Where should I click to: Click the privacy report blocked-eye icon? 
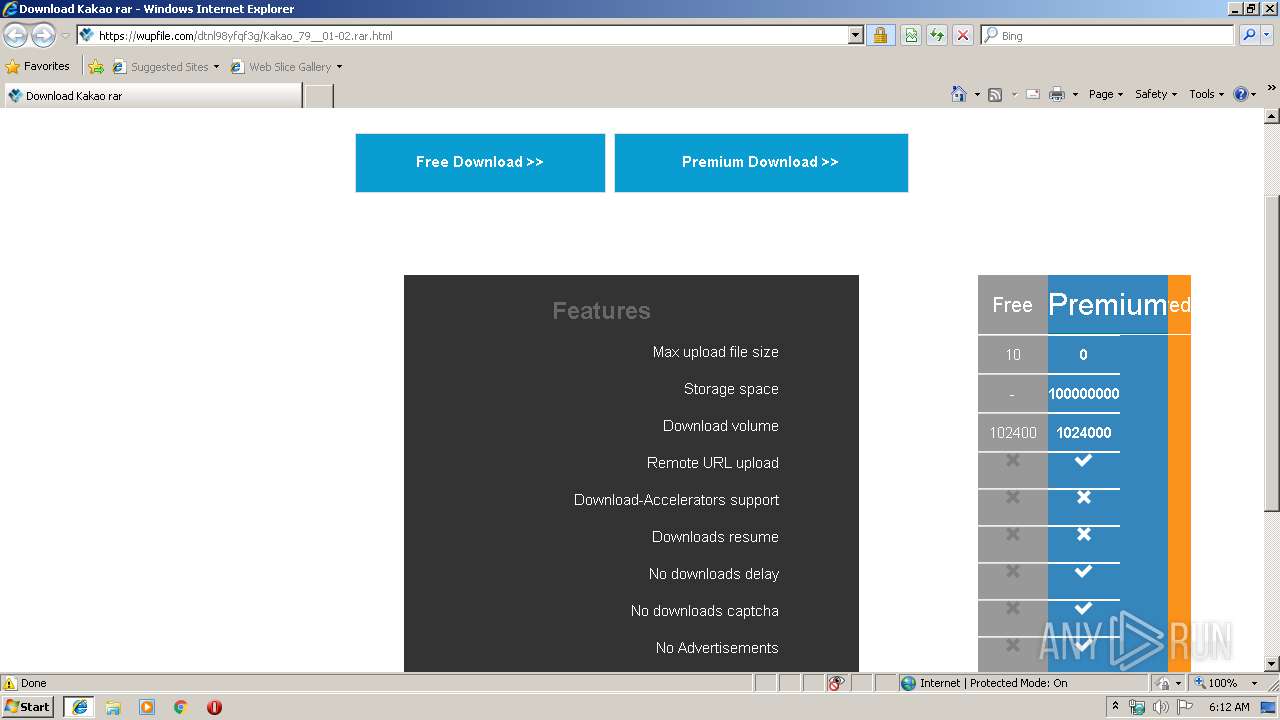coord(836,683)
